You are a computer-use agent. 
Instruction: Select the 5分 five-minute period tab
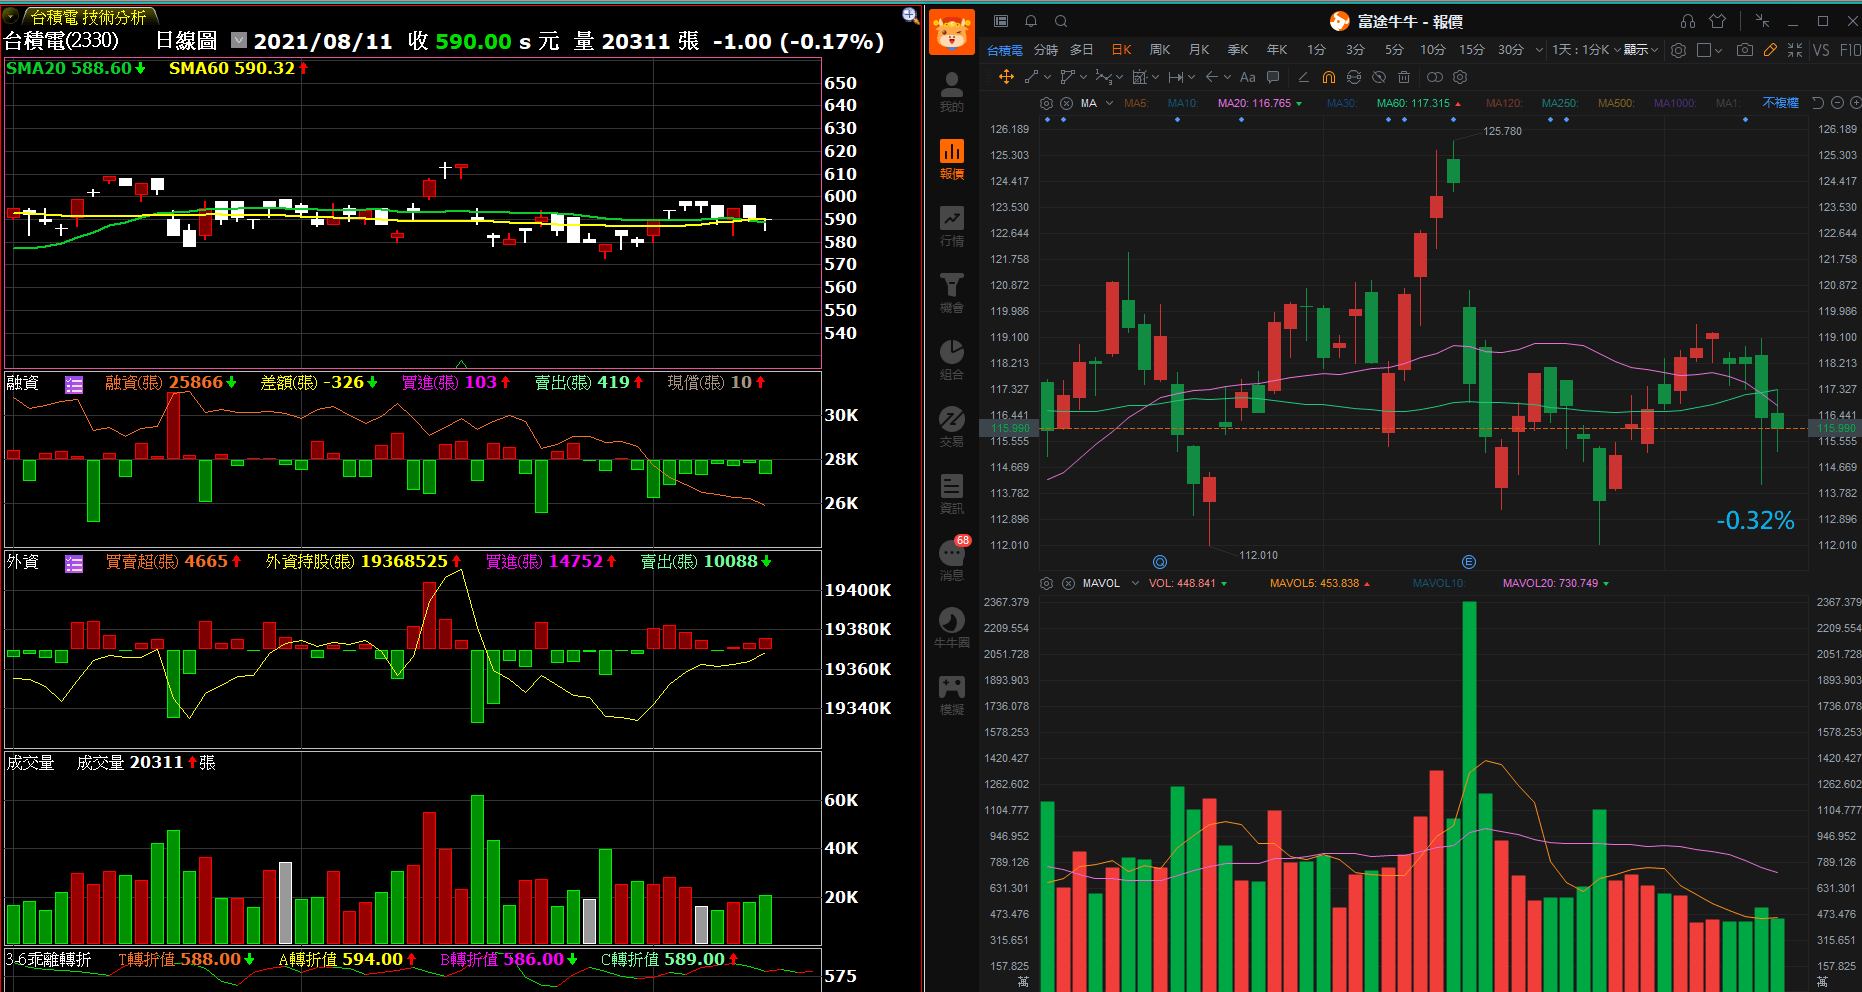pyautogui.click(x=1394, y=50)
